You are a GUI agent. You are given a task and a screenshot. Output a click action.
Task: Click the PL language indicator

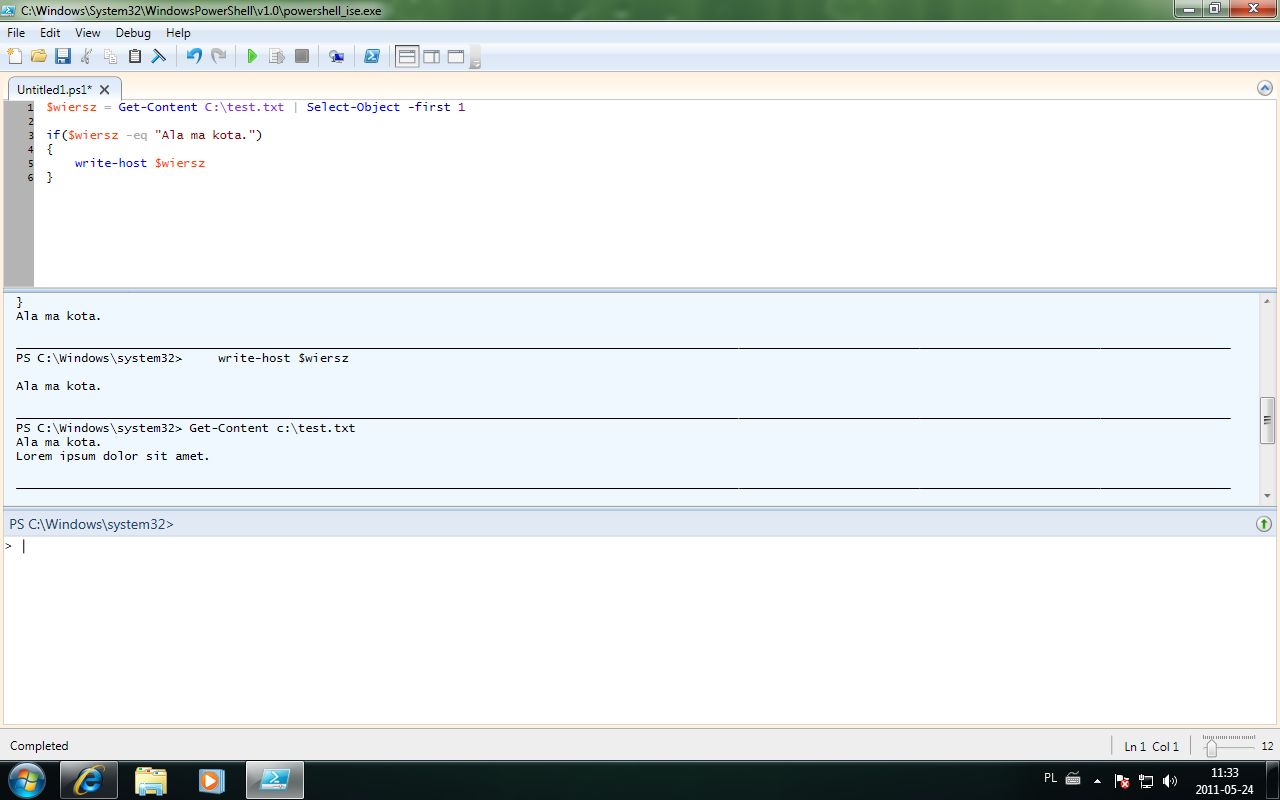coord(1050,778)
